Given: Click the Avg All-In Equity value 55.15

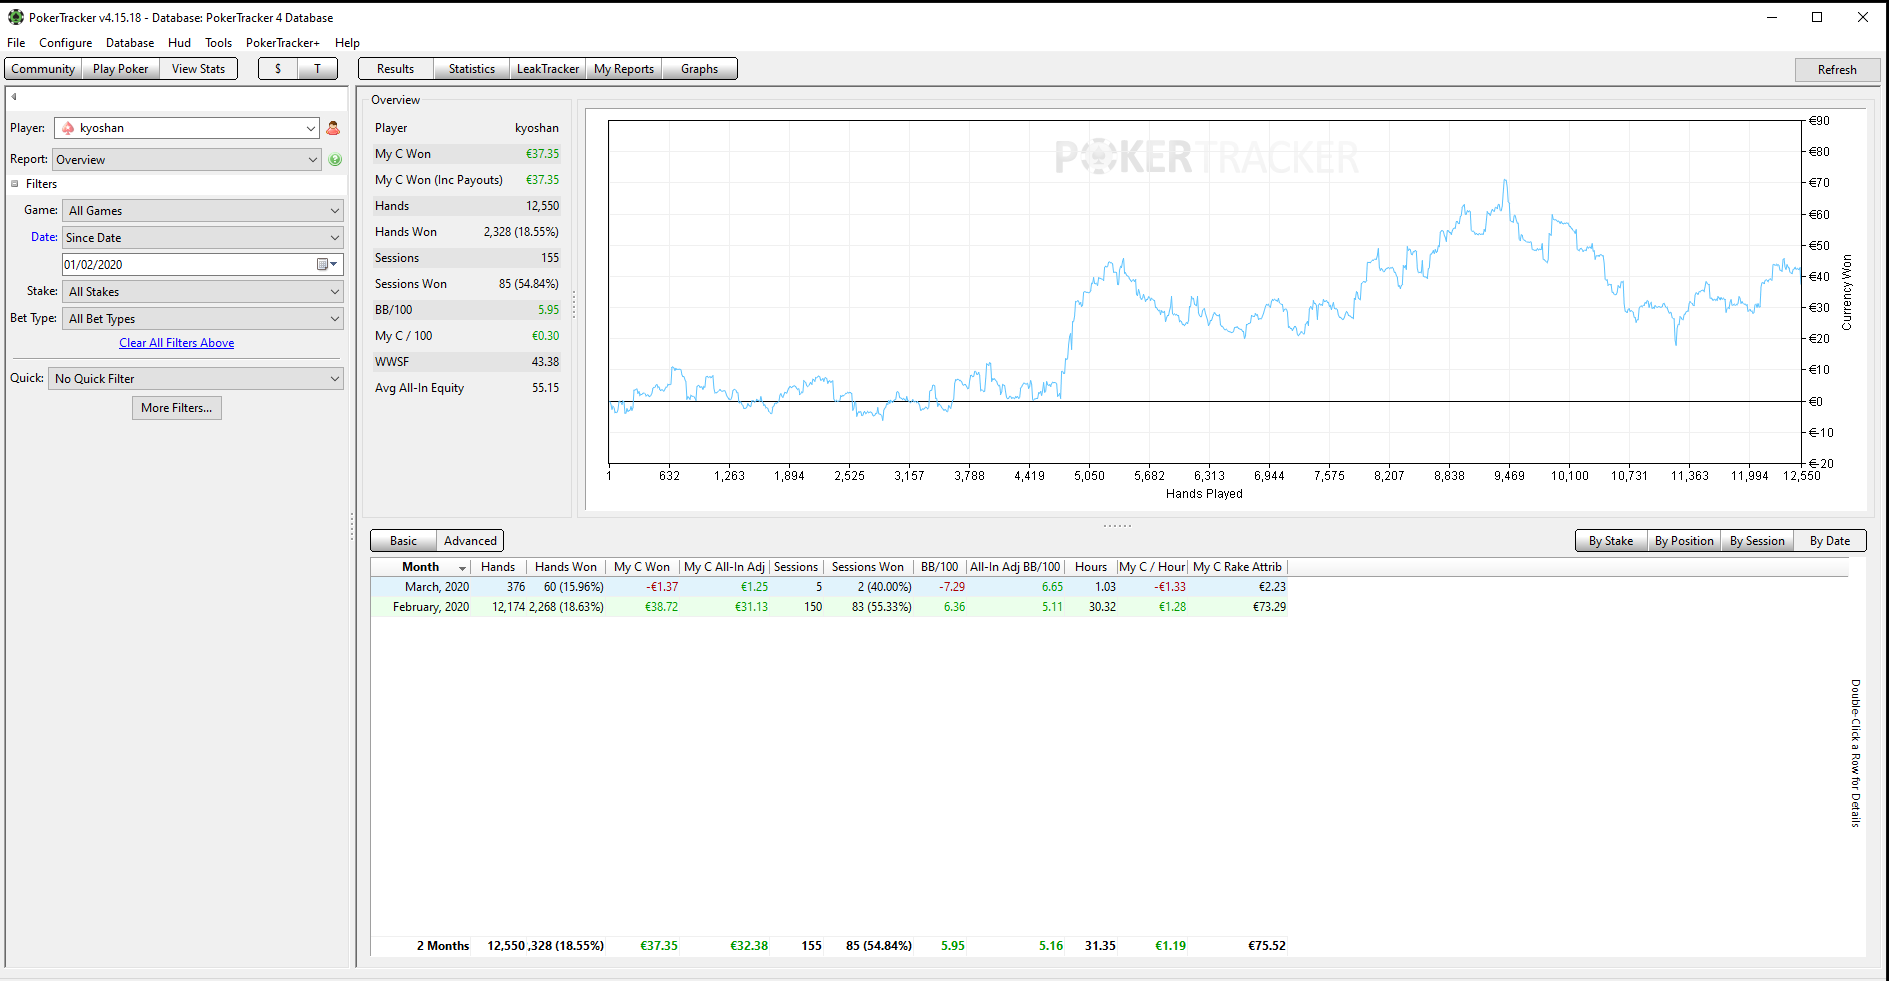Looking at the screenshot, I should pos(545,388).
